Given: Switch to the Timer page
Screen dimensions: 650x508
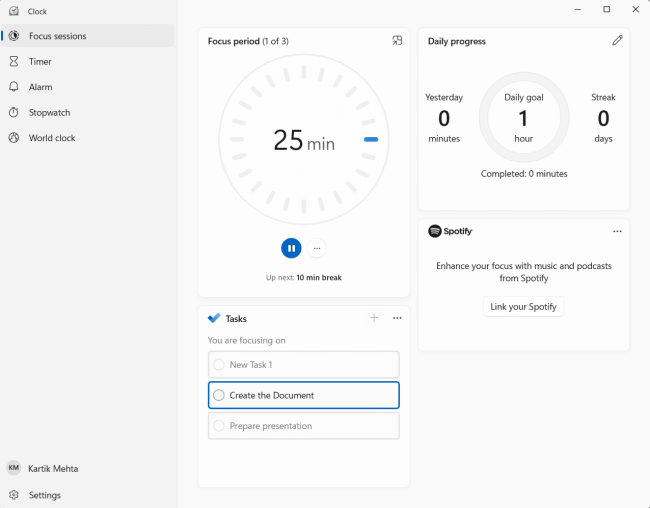Looking at the screenshot, I should (87, 61).
